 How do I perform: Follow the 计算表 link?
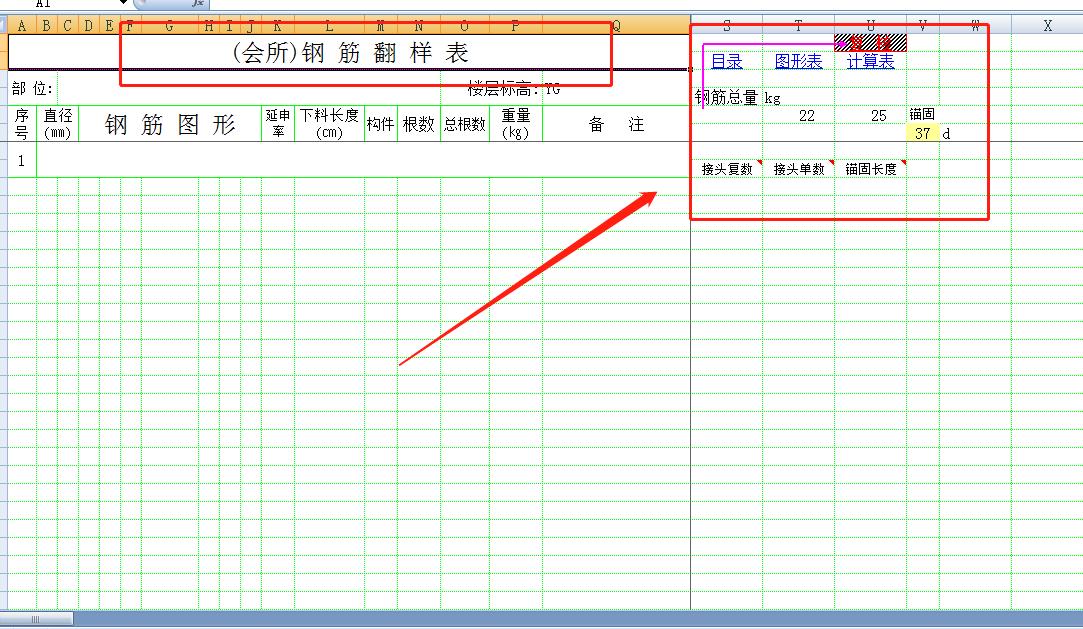870,62
